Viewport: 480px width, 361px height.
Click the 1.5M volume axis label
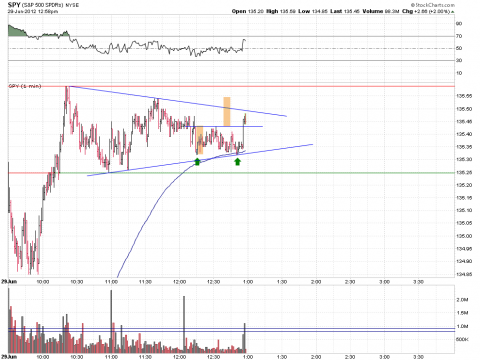click(x=462, y=313)
